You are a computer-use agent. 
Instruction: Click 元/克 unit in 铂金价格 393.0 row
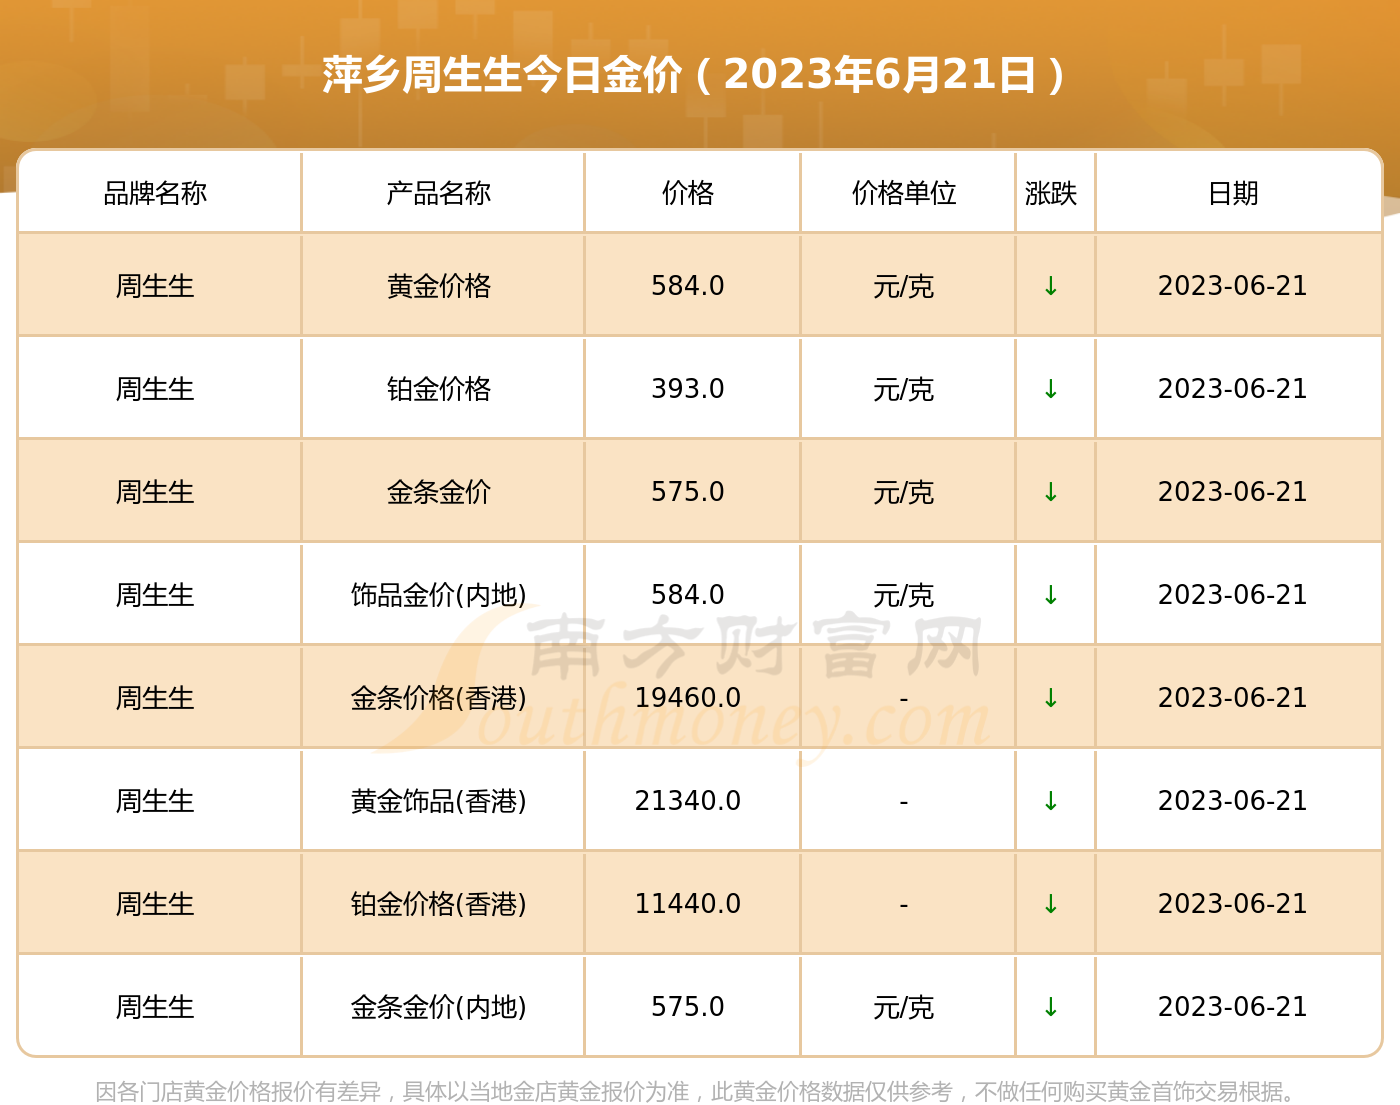(904, 390)
